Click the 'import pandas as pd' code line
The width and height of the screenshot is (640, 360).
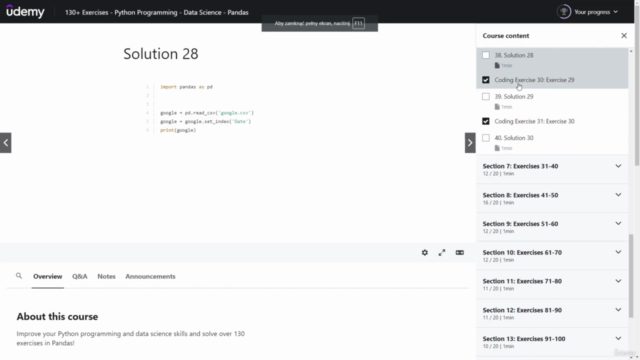coord(186,87)
